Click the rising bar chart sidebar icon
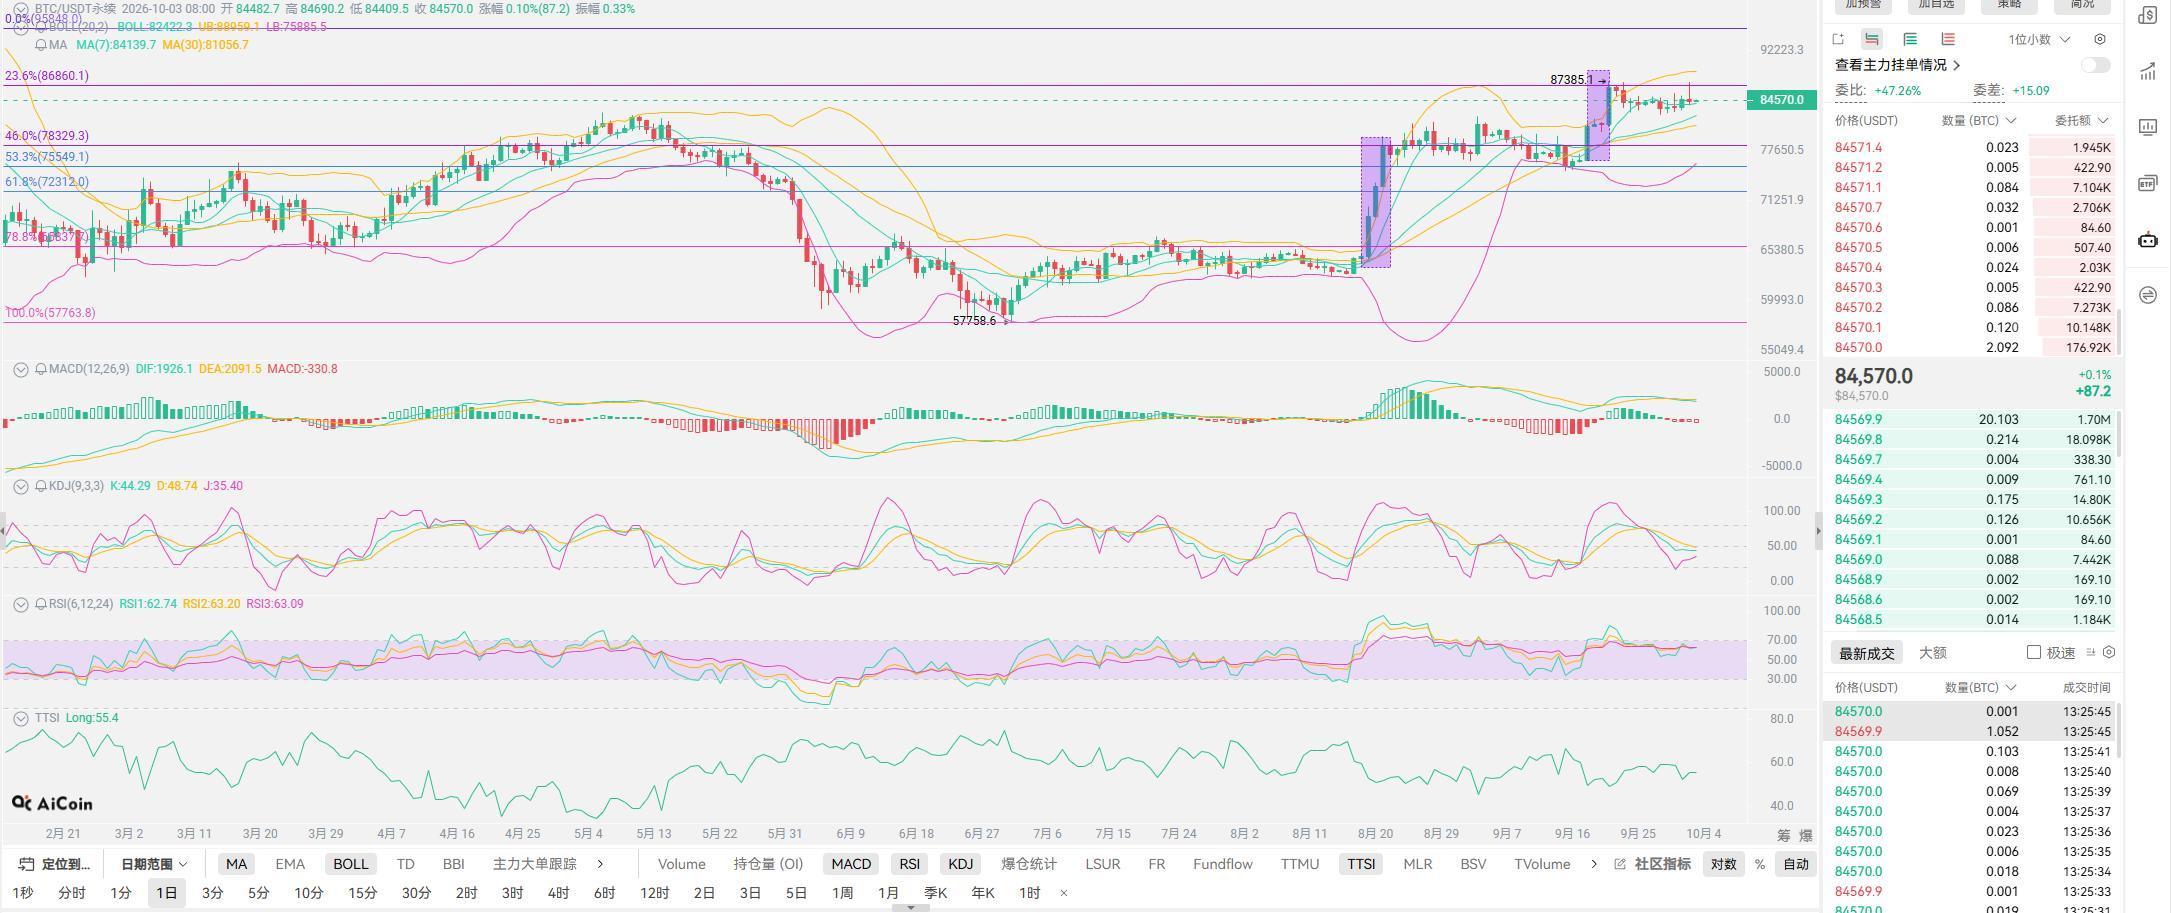The image size is (2171, 913). [2147, 71]
